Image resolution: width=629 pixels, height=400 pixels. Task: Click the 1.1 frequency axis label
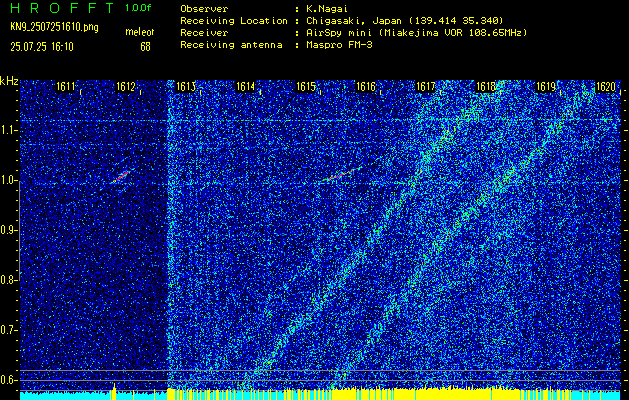click(7, 130)
